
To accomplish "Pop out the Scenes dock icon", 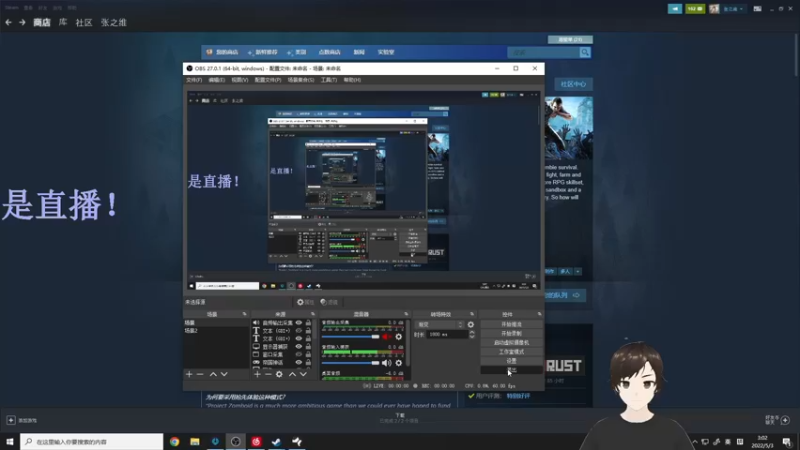I will [x=244, y=314].
